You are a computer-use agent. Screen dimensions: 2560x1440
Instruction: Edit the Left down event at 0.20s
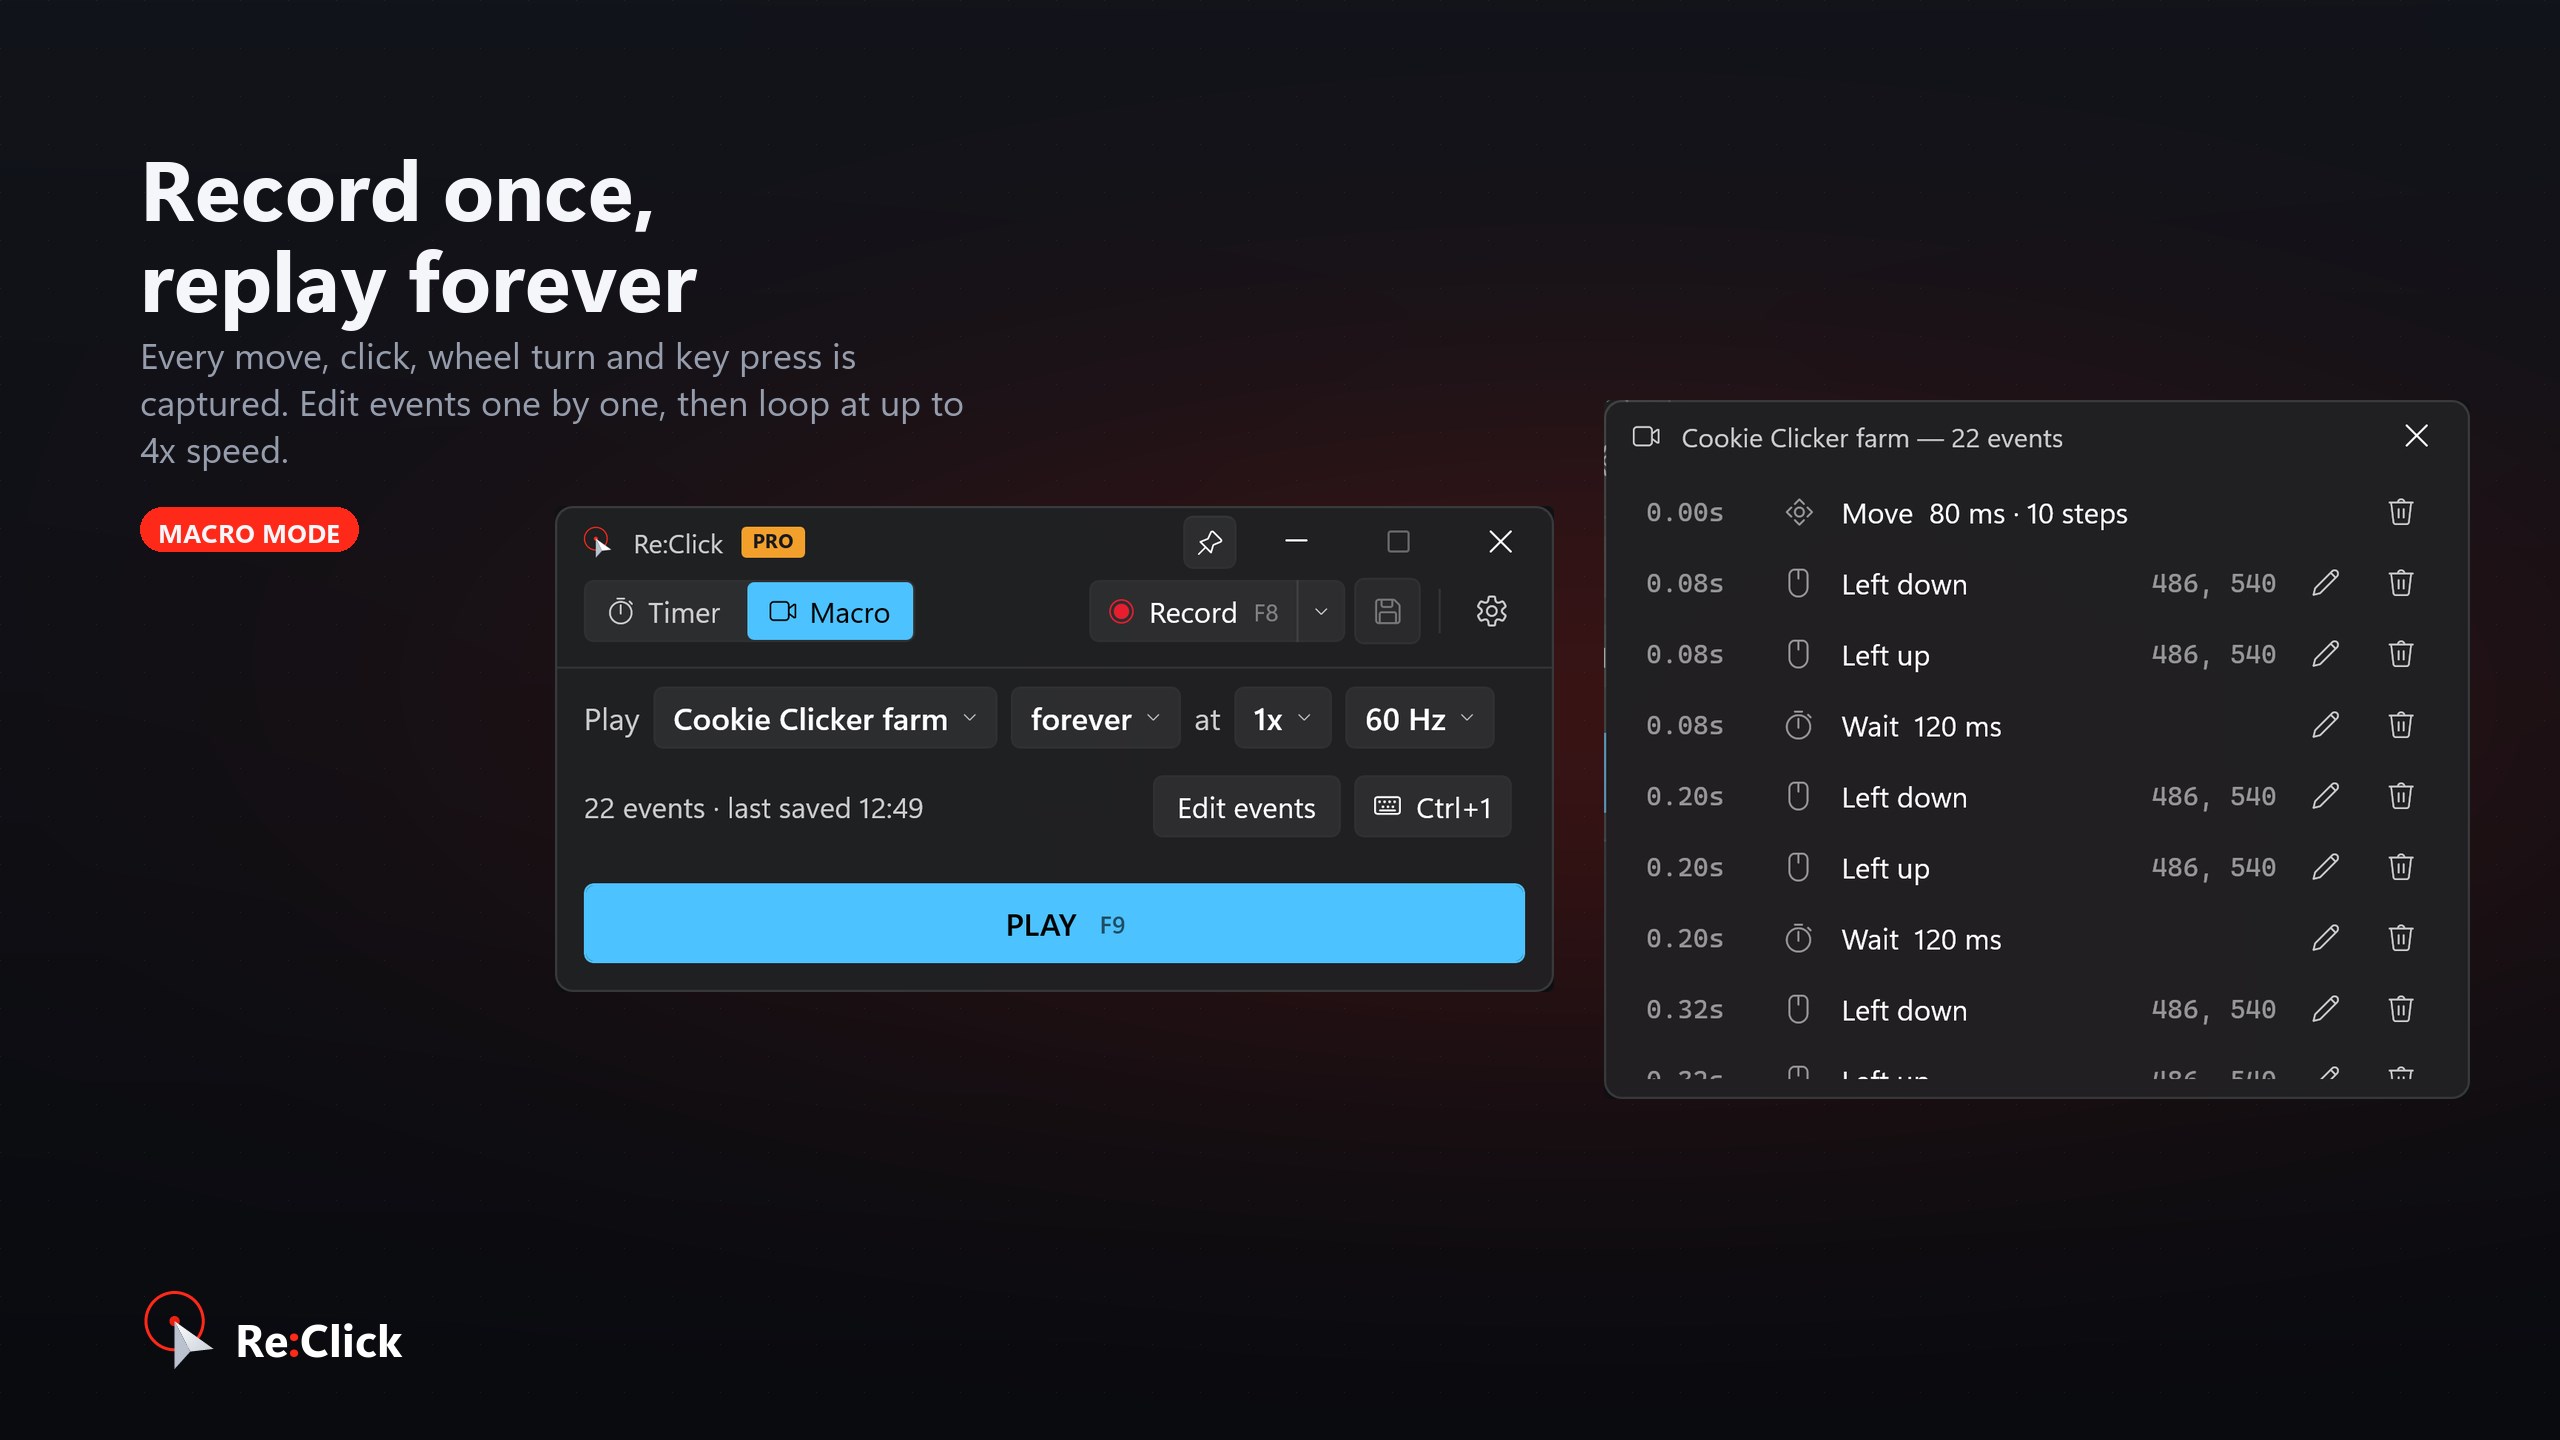tap(2325, 797)
